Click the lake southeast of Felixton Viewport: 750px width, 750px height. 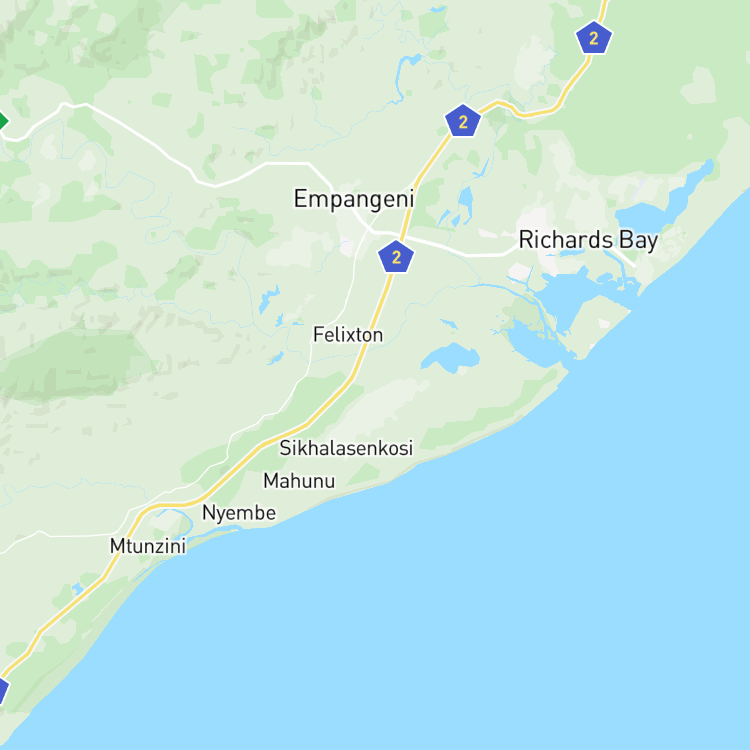451,358
